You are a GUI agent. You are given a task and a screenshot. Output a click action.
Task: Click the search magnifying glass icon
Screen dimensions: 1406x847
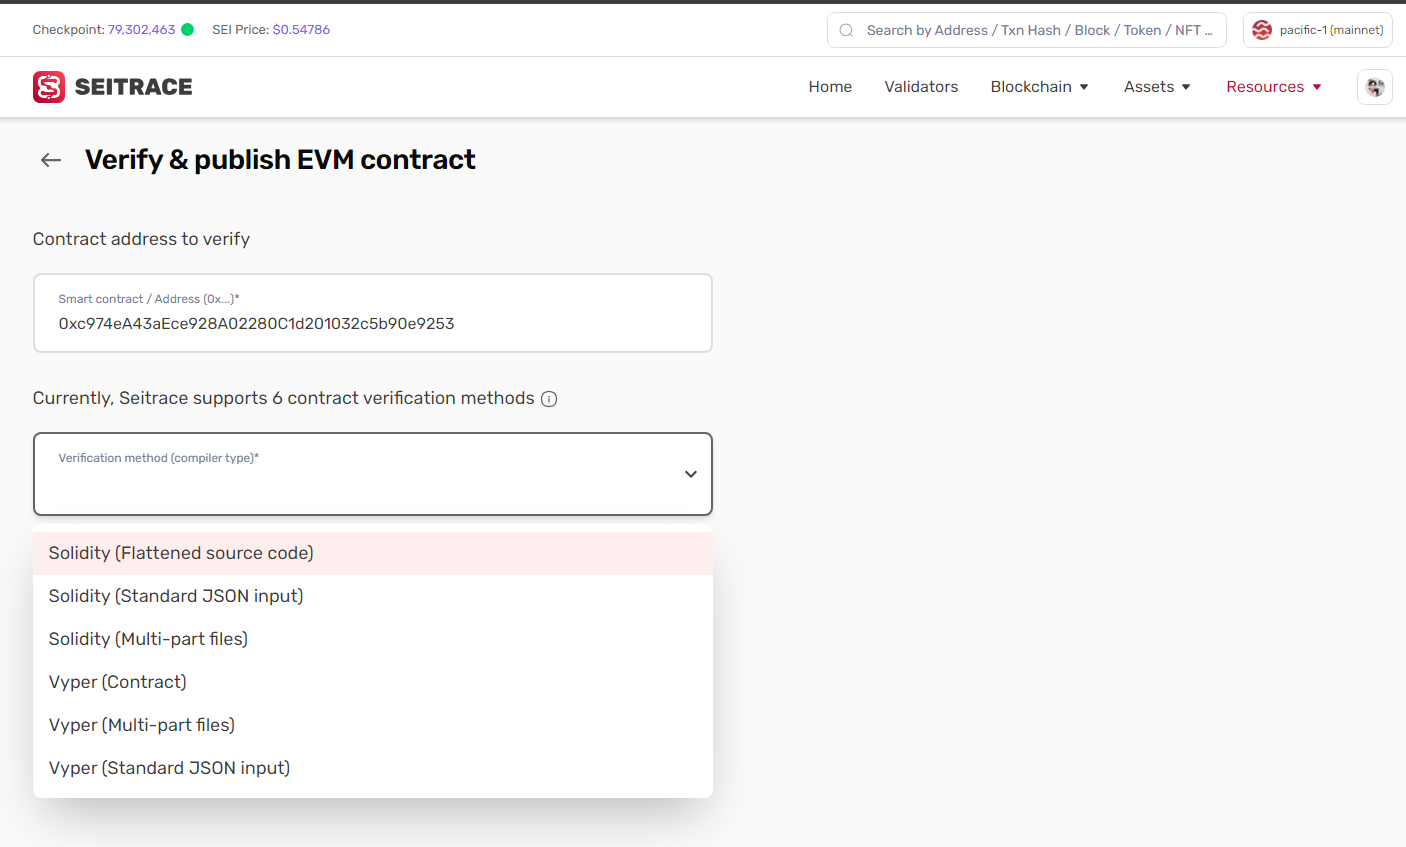click(846, 30)
